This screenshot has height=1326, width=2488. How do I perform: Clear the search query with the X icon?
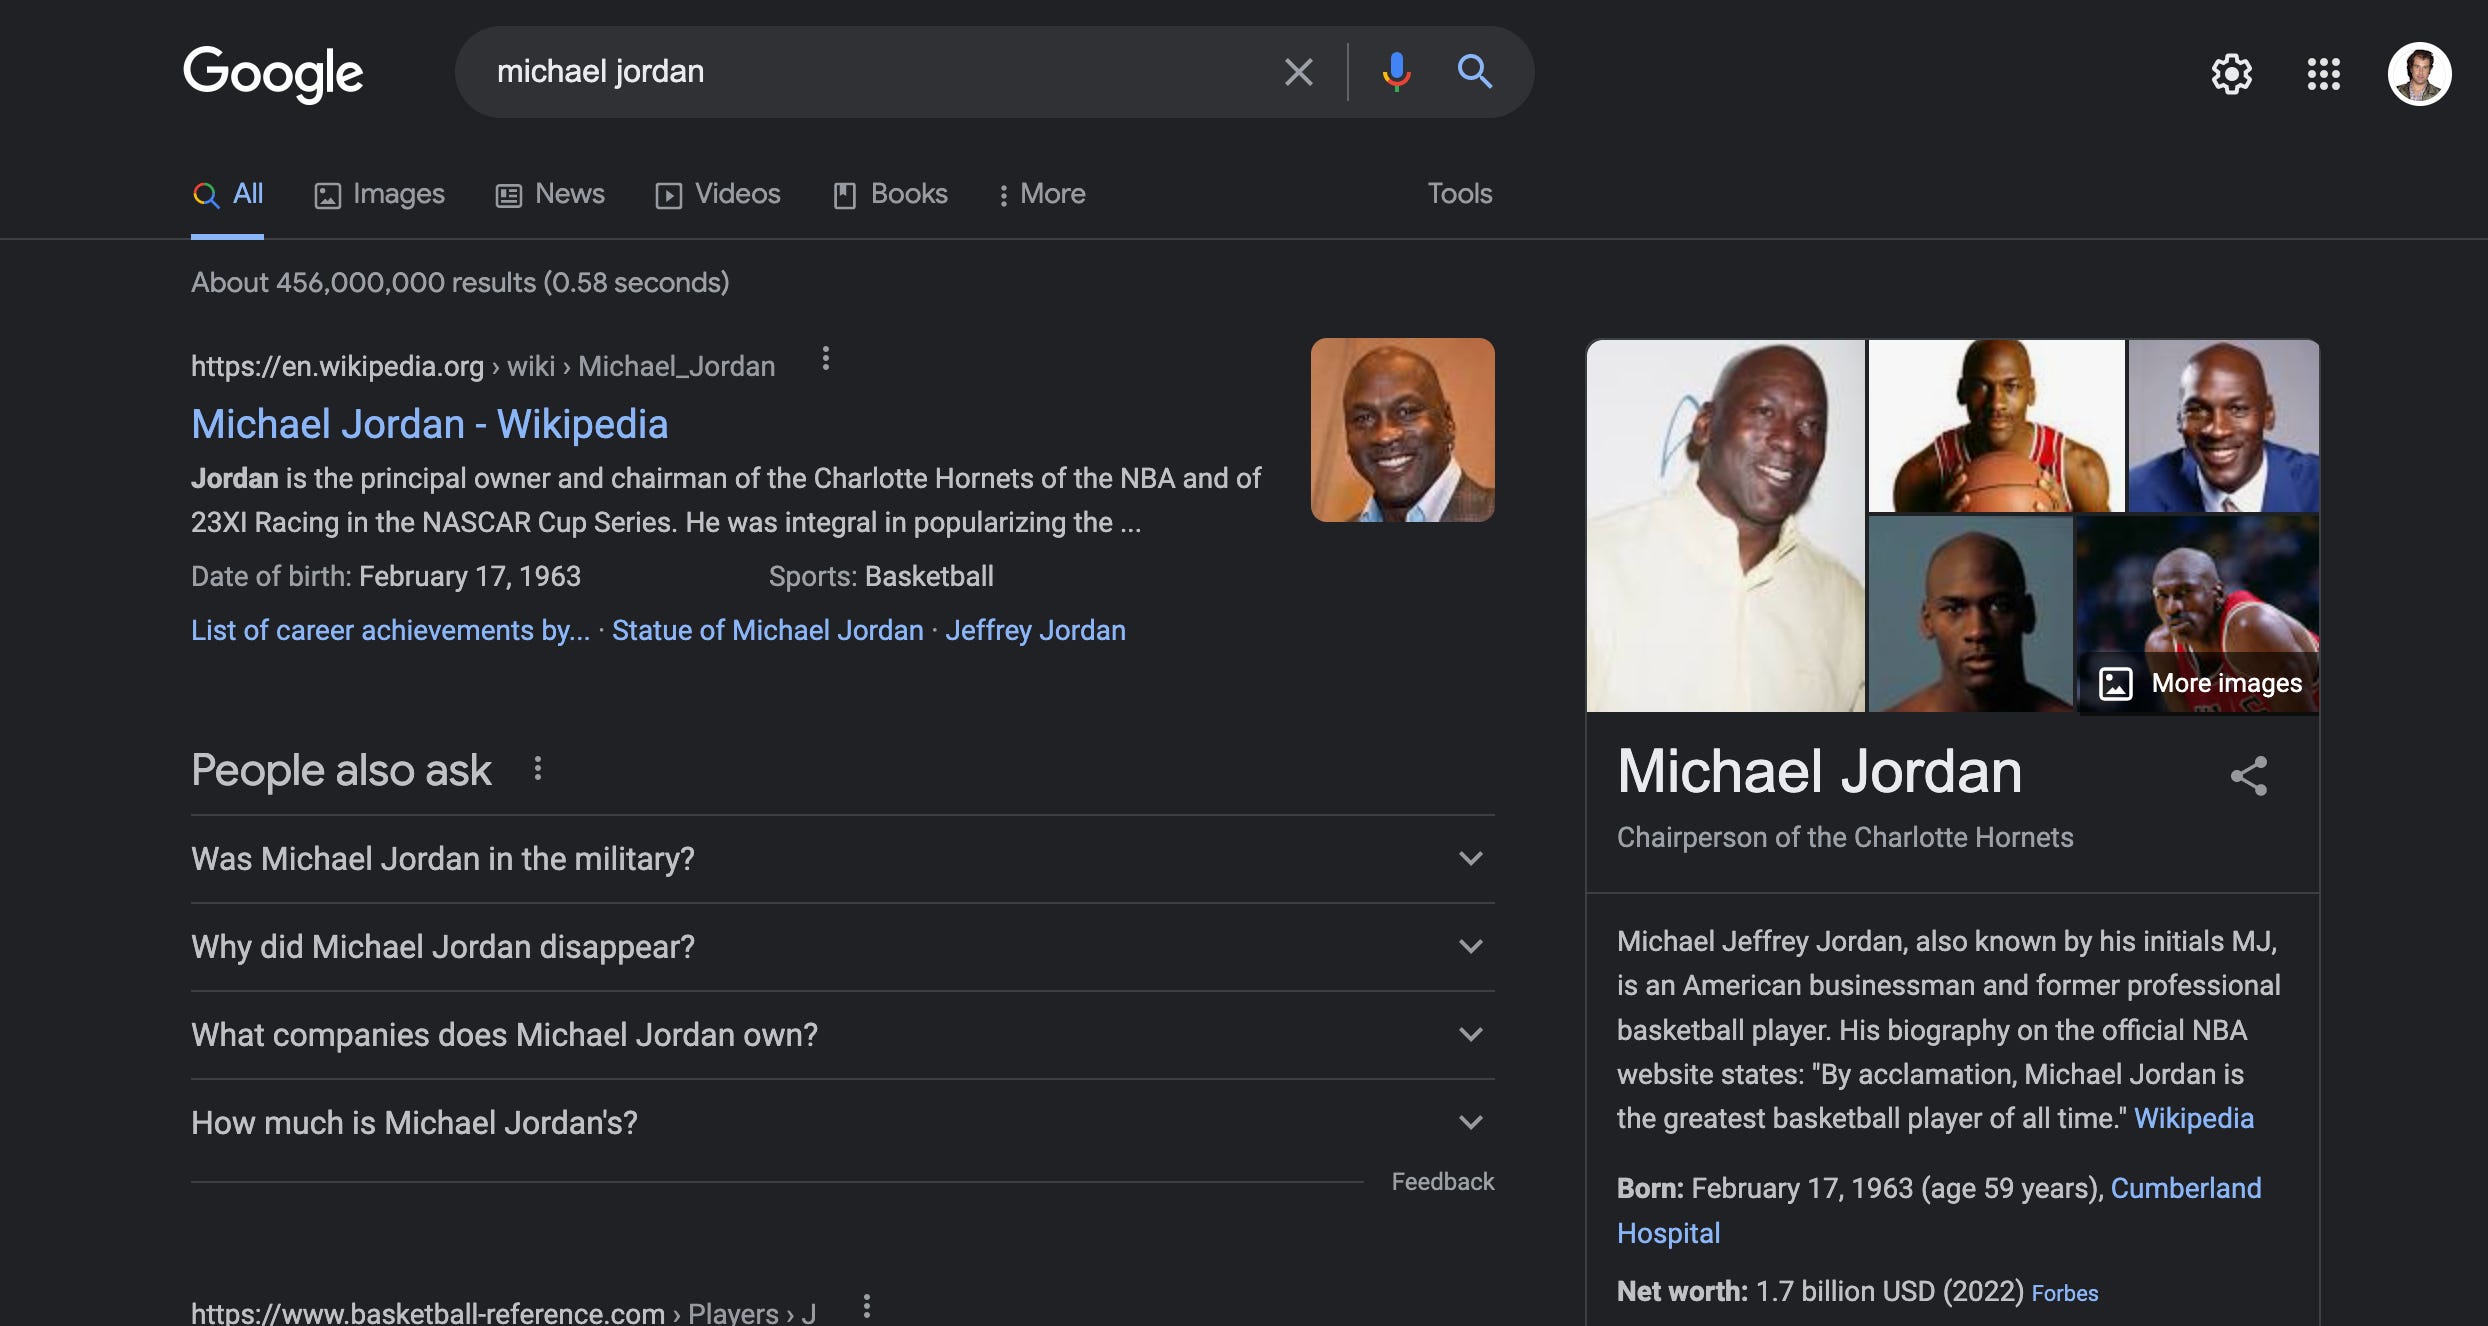click(x=1297, y=71)
